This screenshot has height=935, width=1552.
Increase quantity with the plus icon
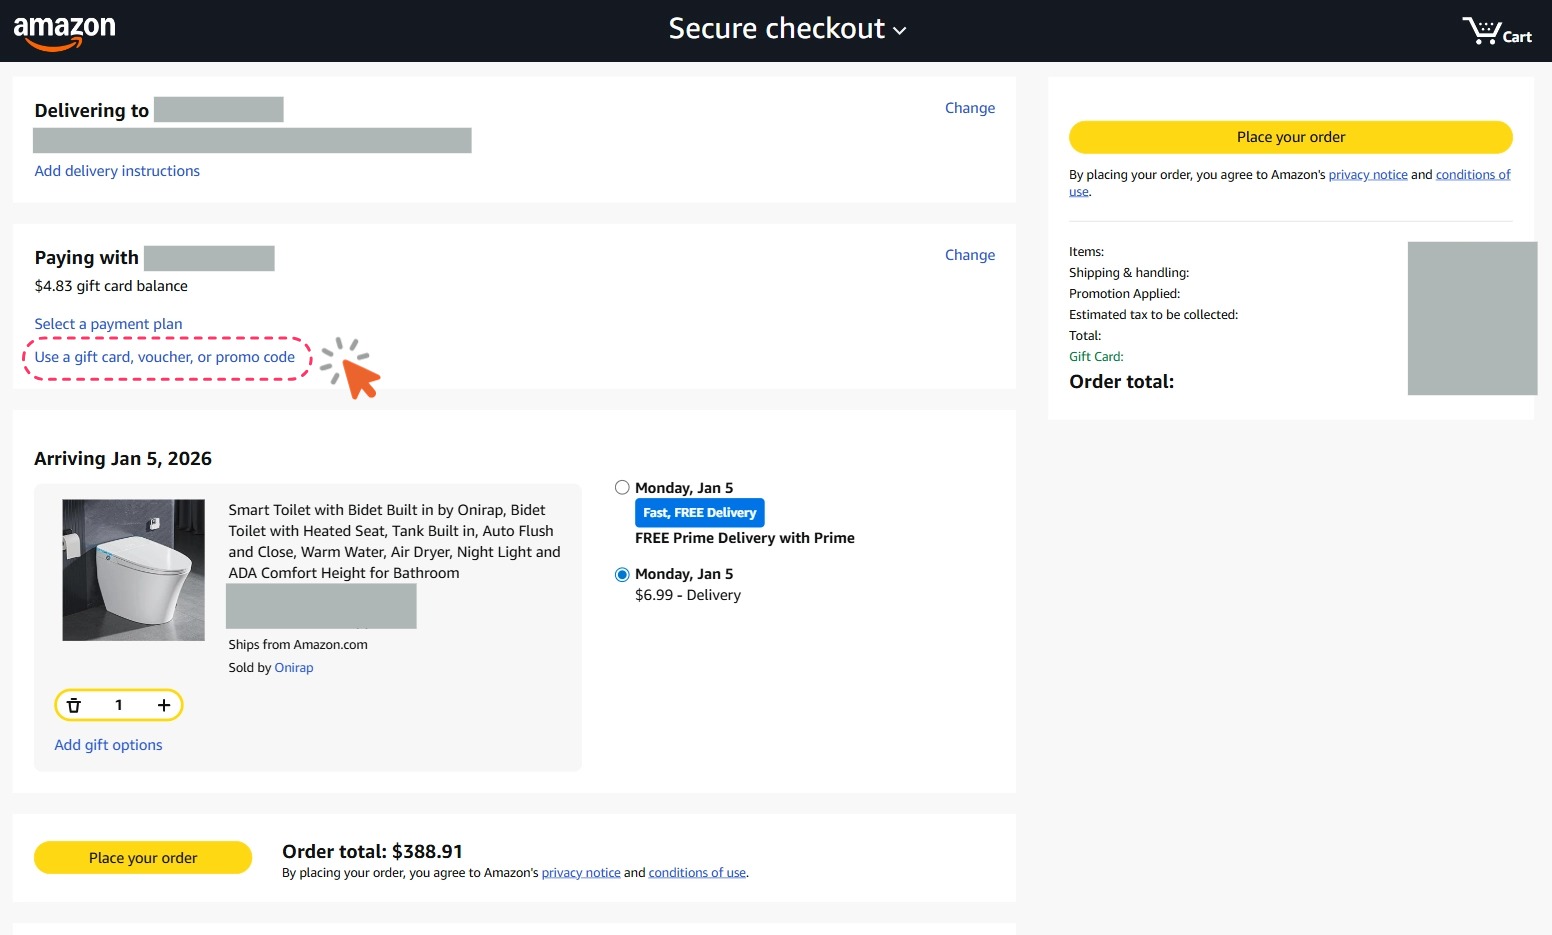point(164,705)
